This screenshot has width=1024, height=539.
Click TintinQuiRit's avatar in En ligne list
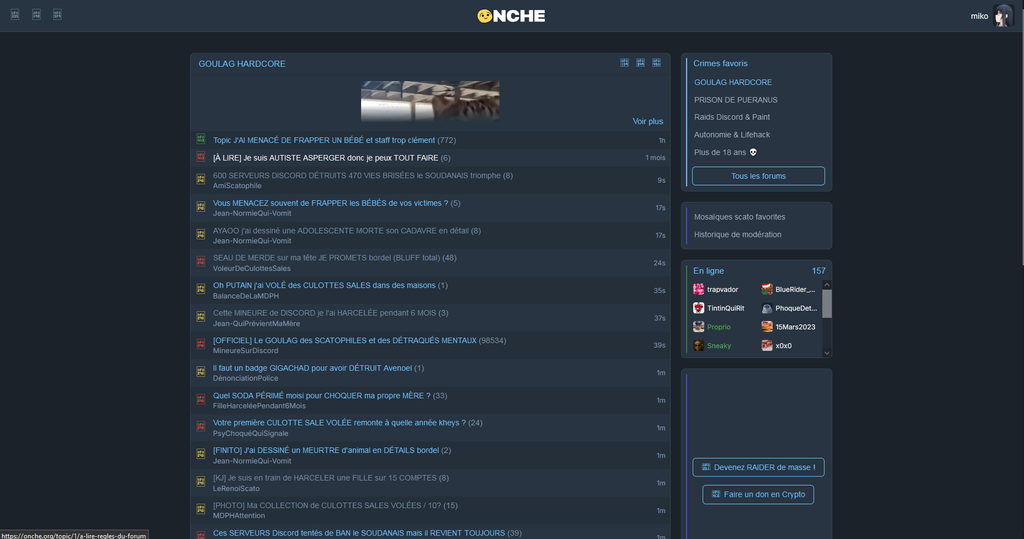coord(699,308)
